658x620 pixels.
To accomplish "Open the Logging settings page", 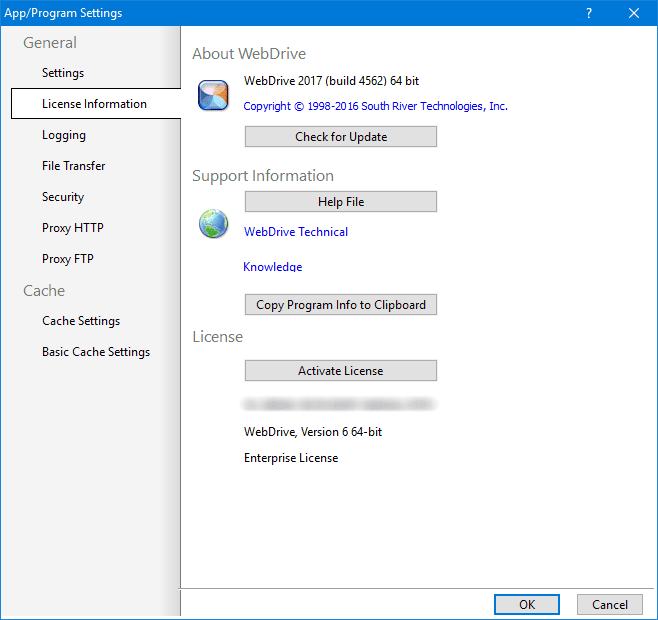I will tap(64, 135).
